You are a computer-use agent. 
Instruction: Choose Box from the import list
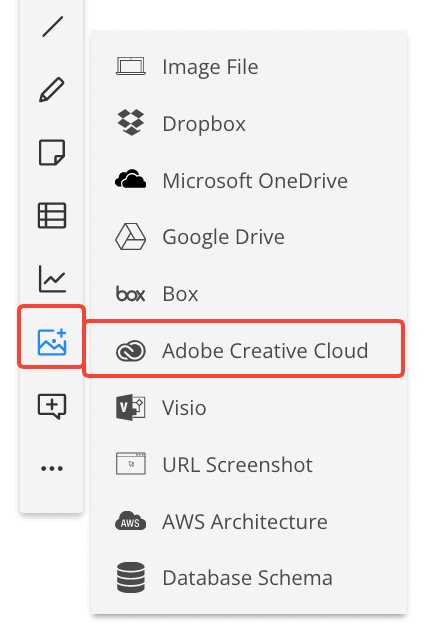[249, 294]
